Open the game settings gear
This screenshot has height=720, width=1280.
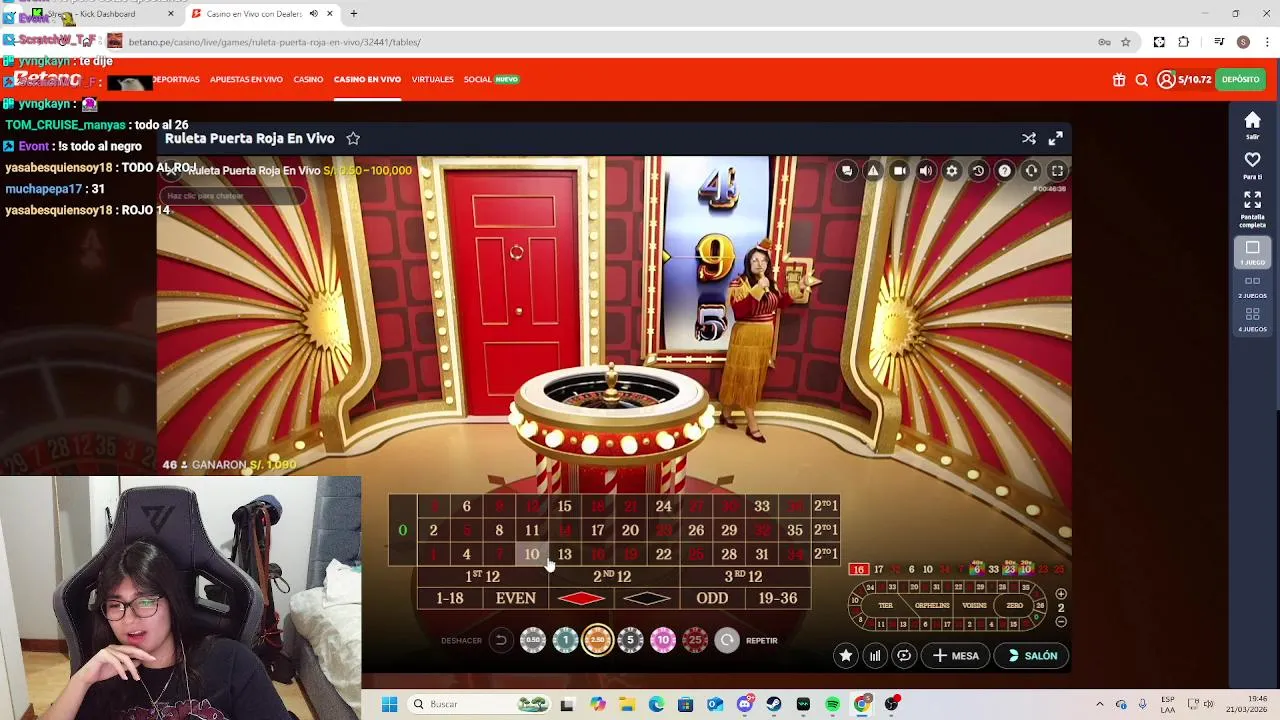952,171
